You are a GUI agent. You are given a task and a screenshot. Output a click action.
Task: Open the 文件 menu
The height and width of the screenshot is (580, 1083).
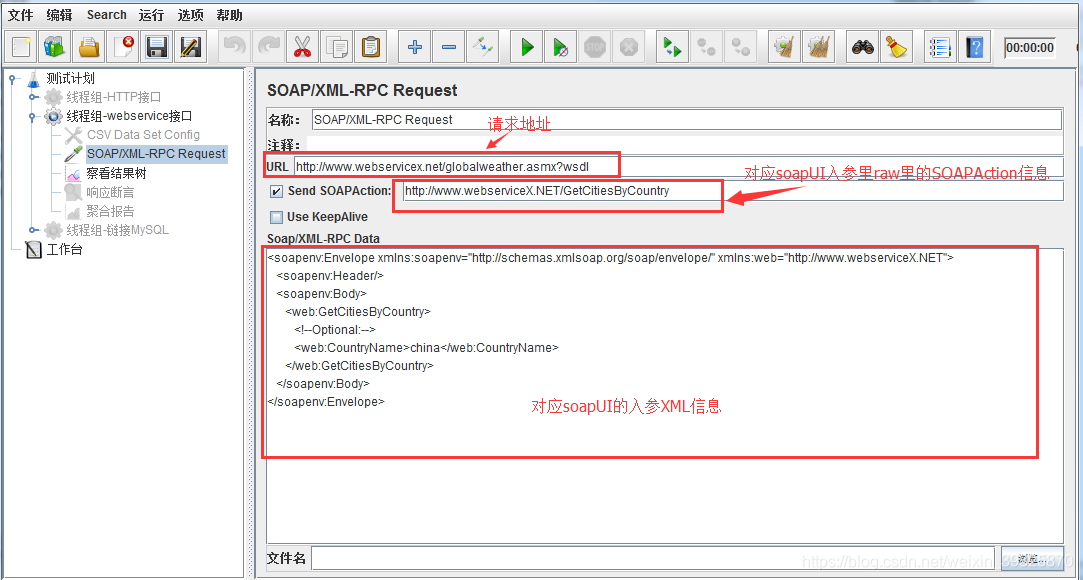click(x=20, y=14)
